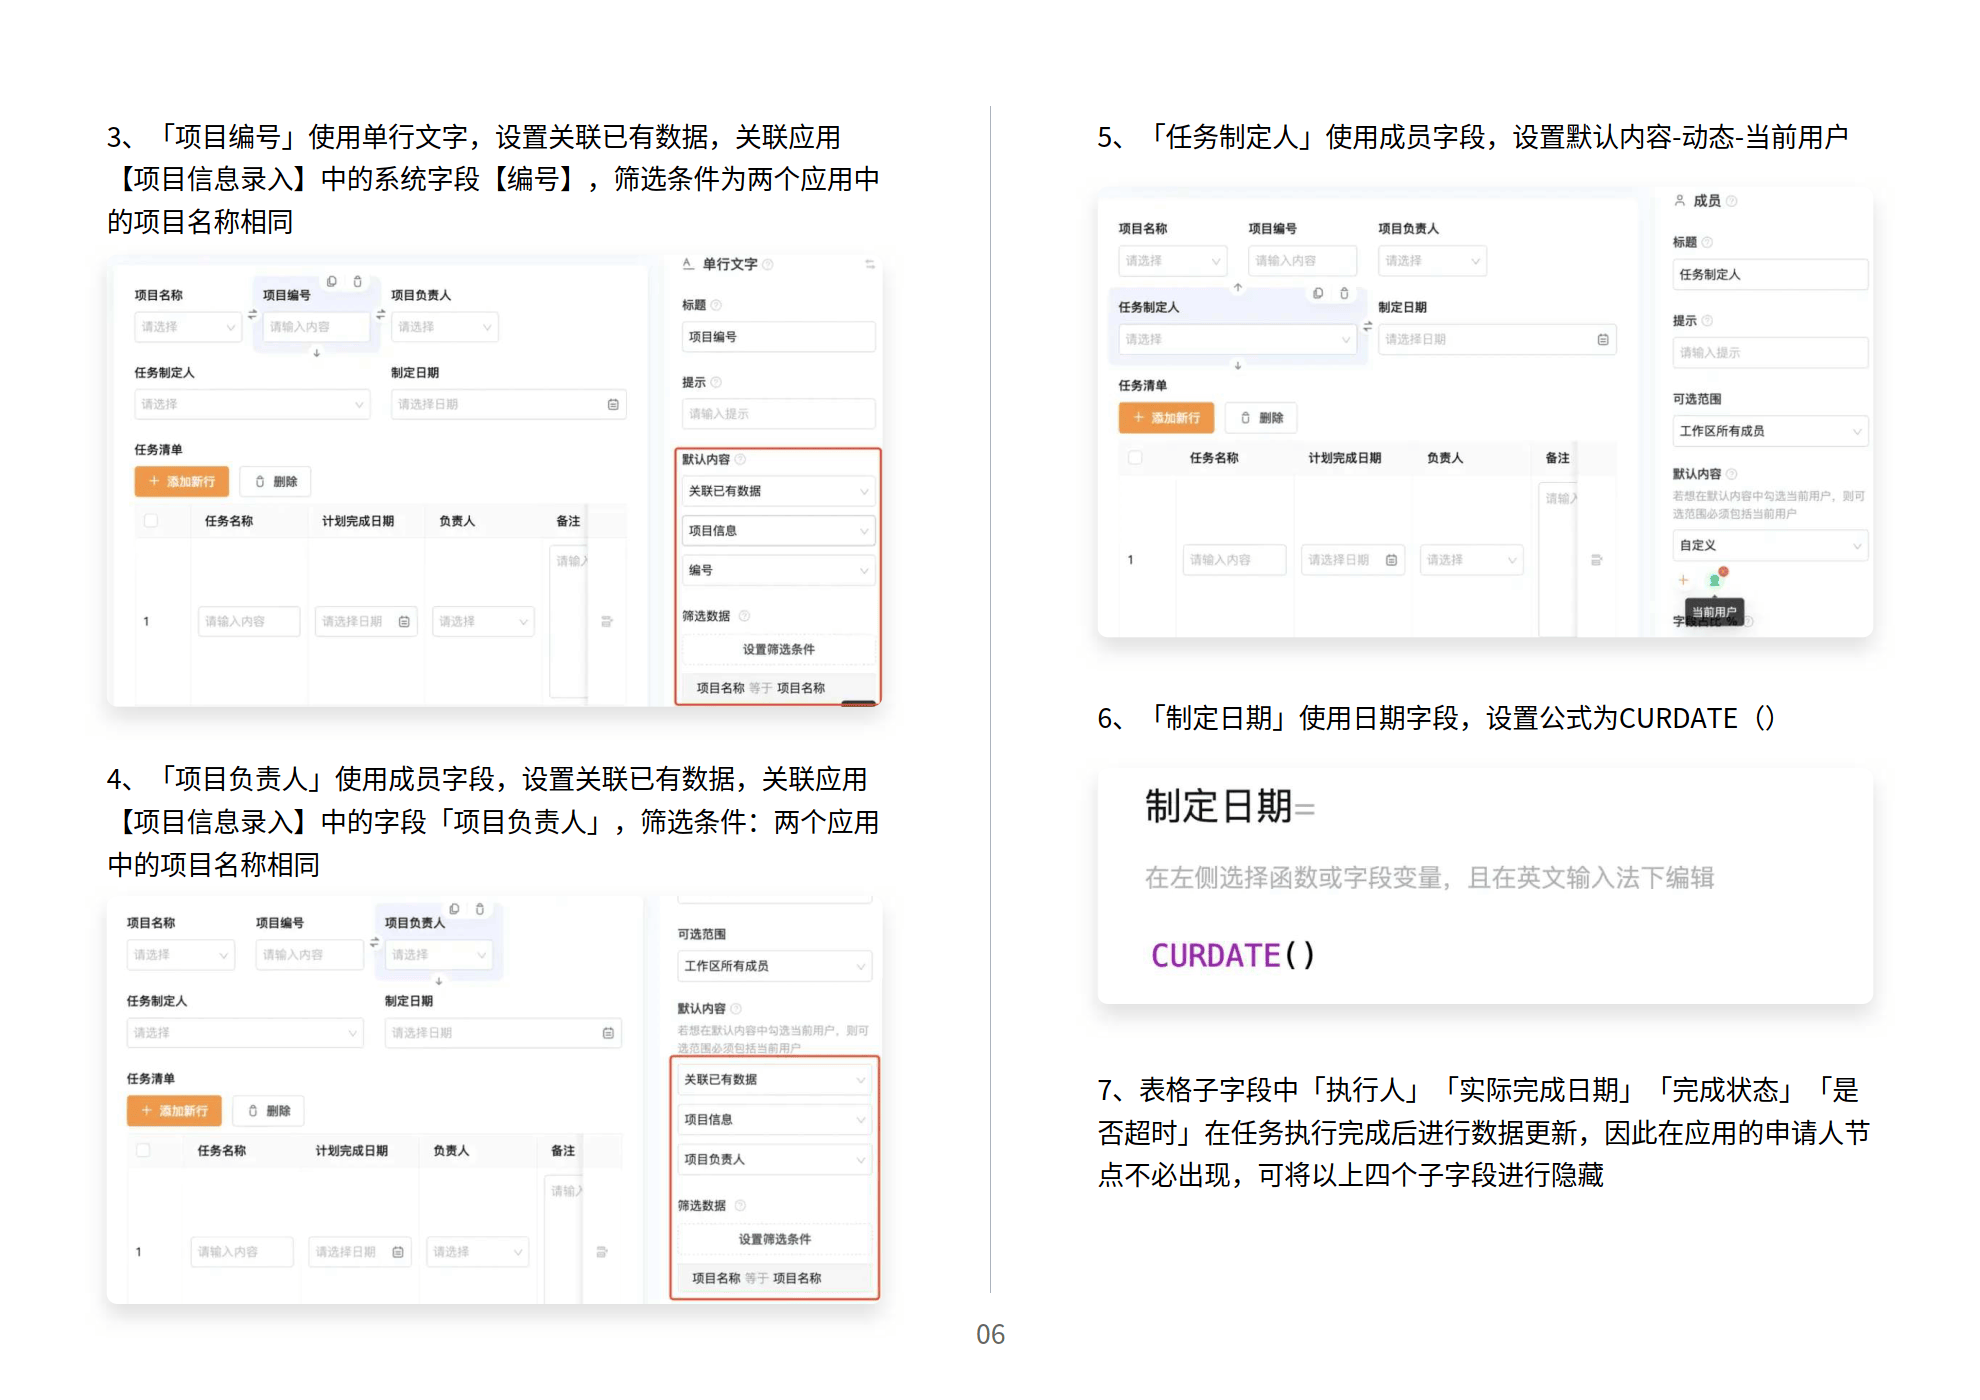The image size is (1980, 1400).
Task: Click 删除 button in step 3 screenshot
Action: click(276, 482)
